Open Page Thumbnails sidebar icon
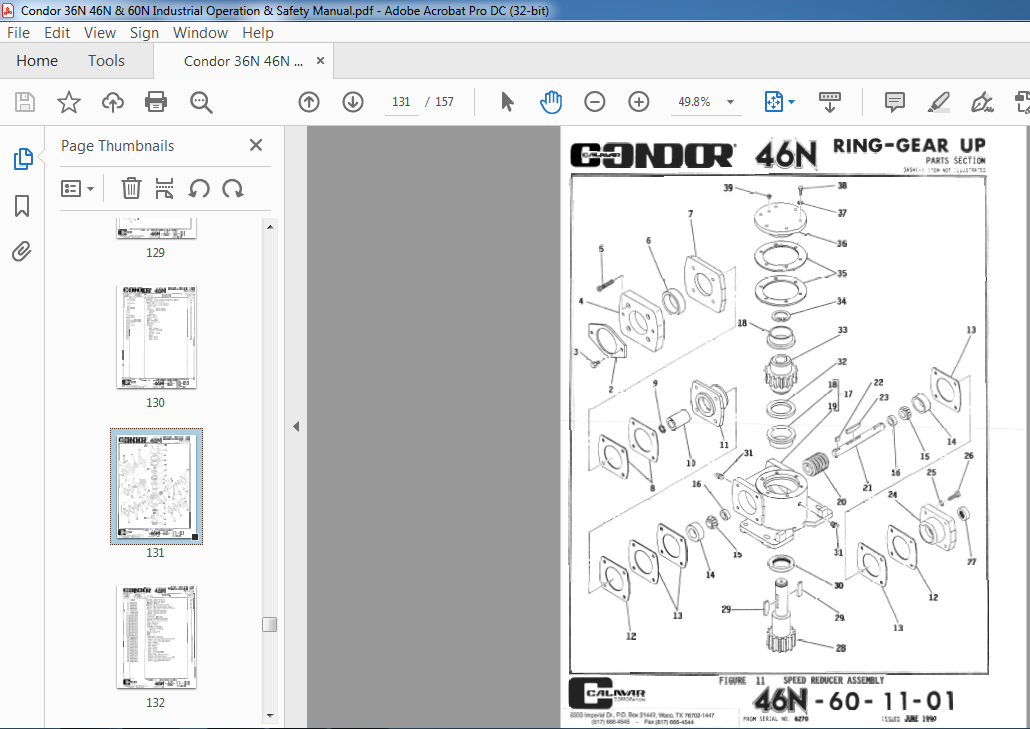The image size is (1030, 729). (23, 159)
